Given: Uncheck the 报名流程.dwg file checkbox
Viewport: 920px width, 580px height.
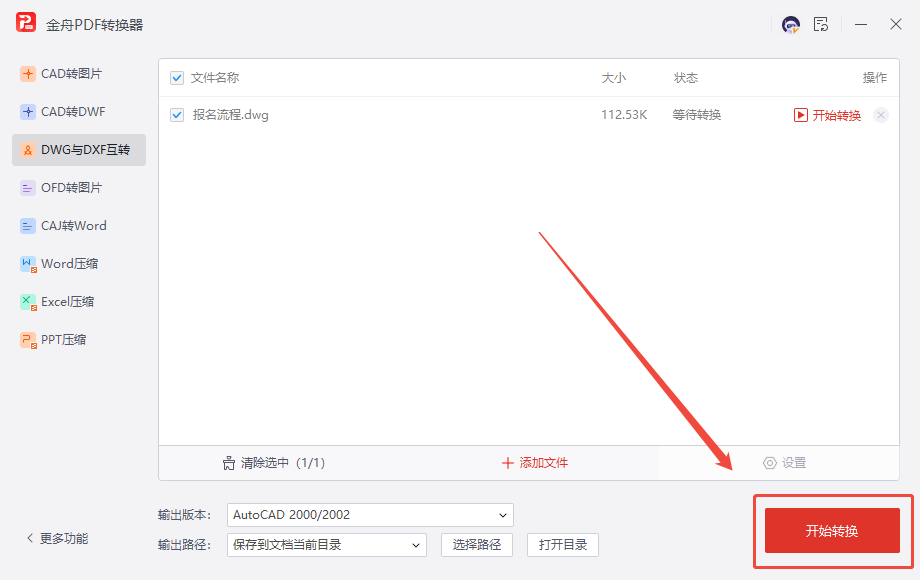Looking at the screenshot, I should 177,115.
